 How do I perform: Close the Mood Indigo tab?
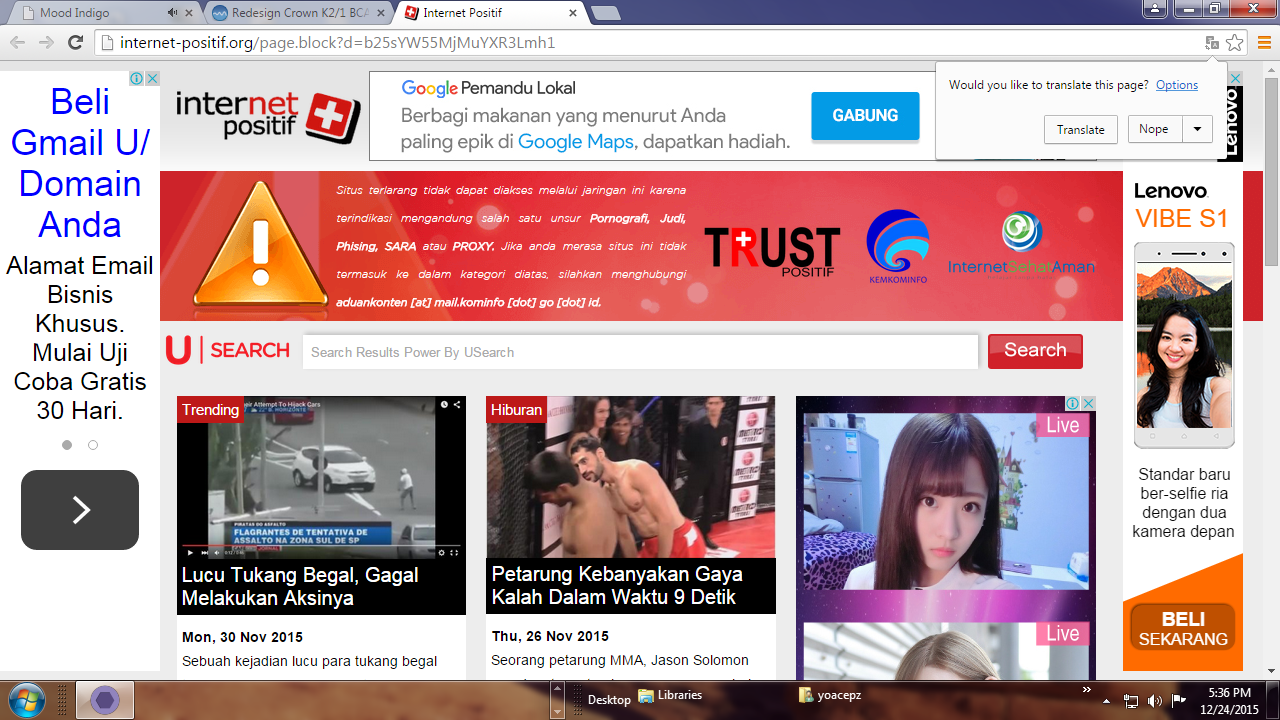(x=190, y=13)
